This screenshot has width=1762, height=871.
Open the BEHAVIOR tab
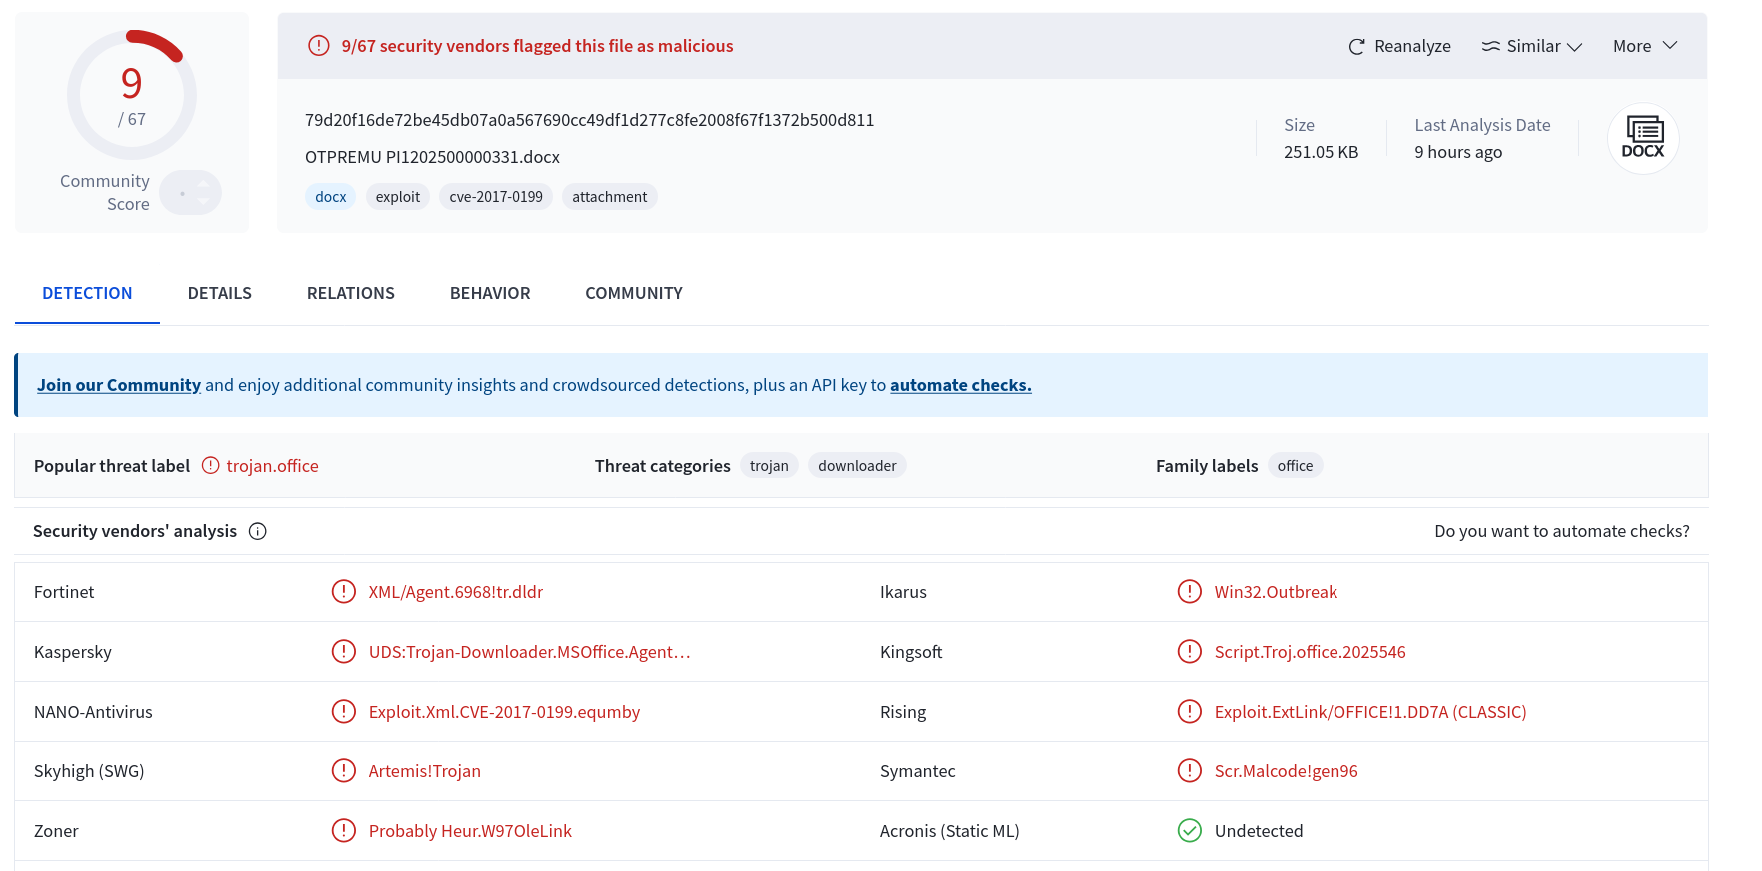(490, 293)
